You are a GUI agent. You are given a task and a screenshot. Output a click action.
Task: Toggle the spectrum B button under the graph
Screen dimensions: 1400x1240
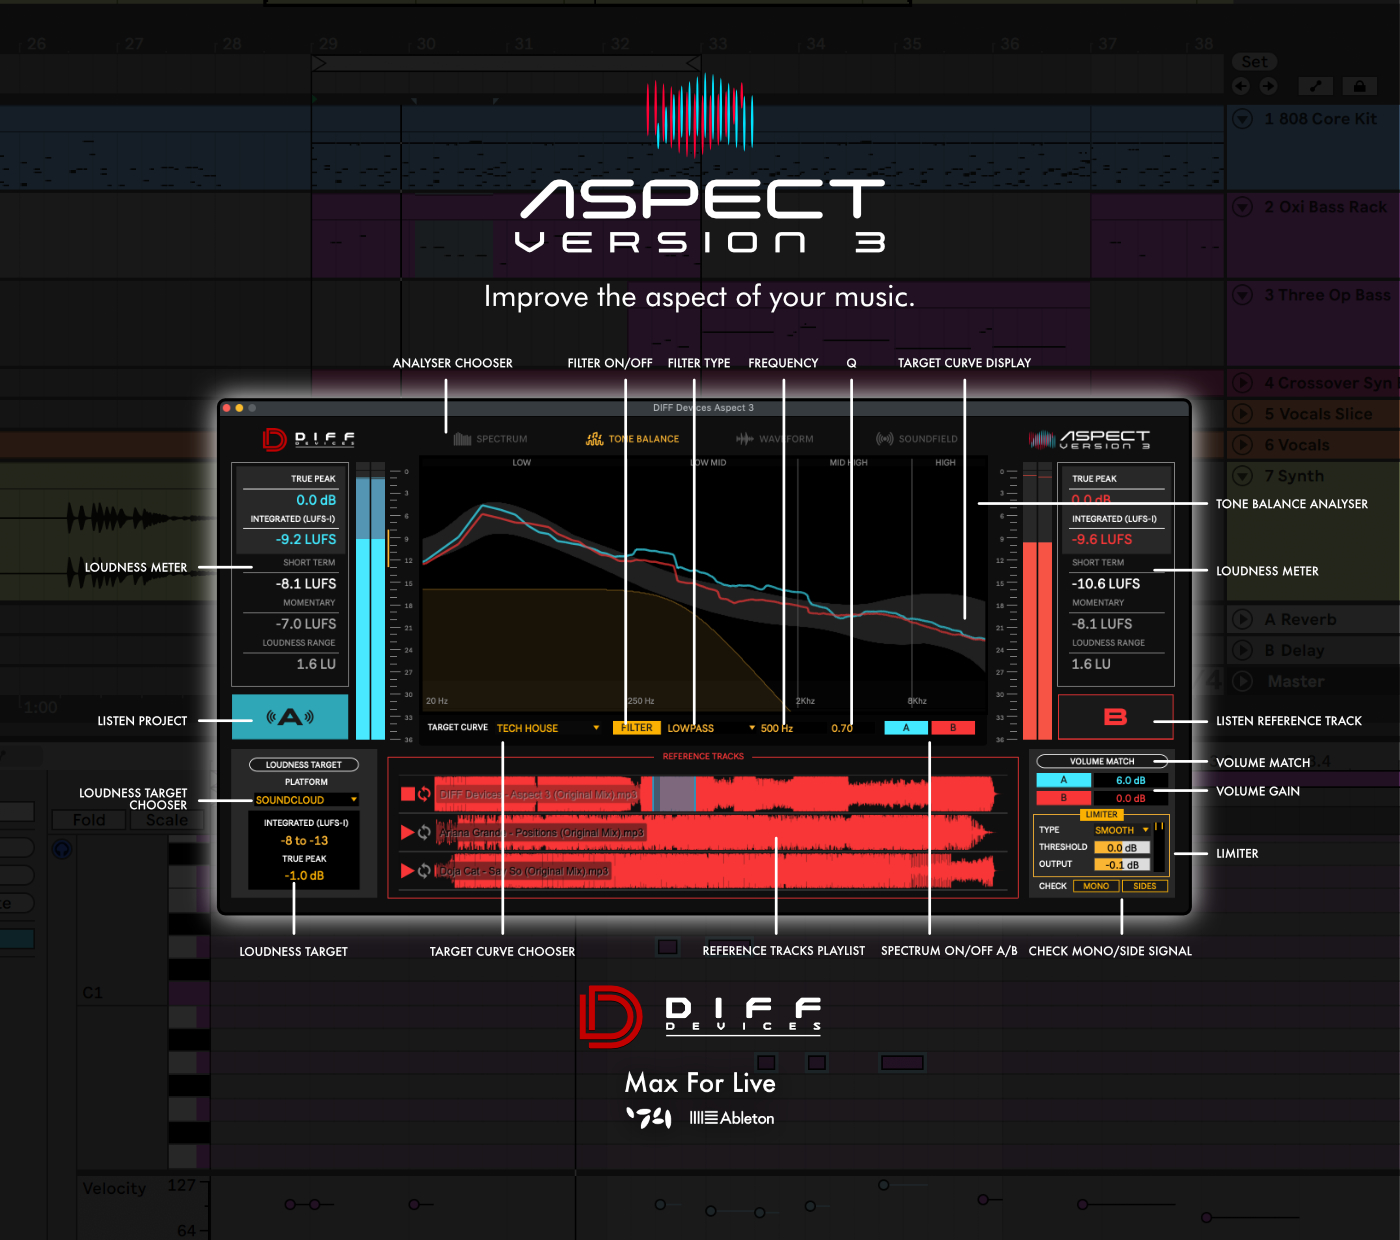point(953,728)
